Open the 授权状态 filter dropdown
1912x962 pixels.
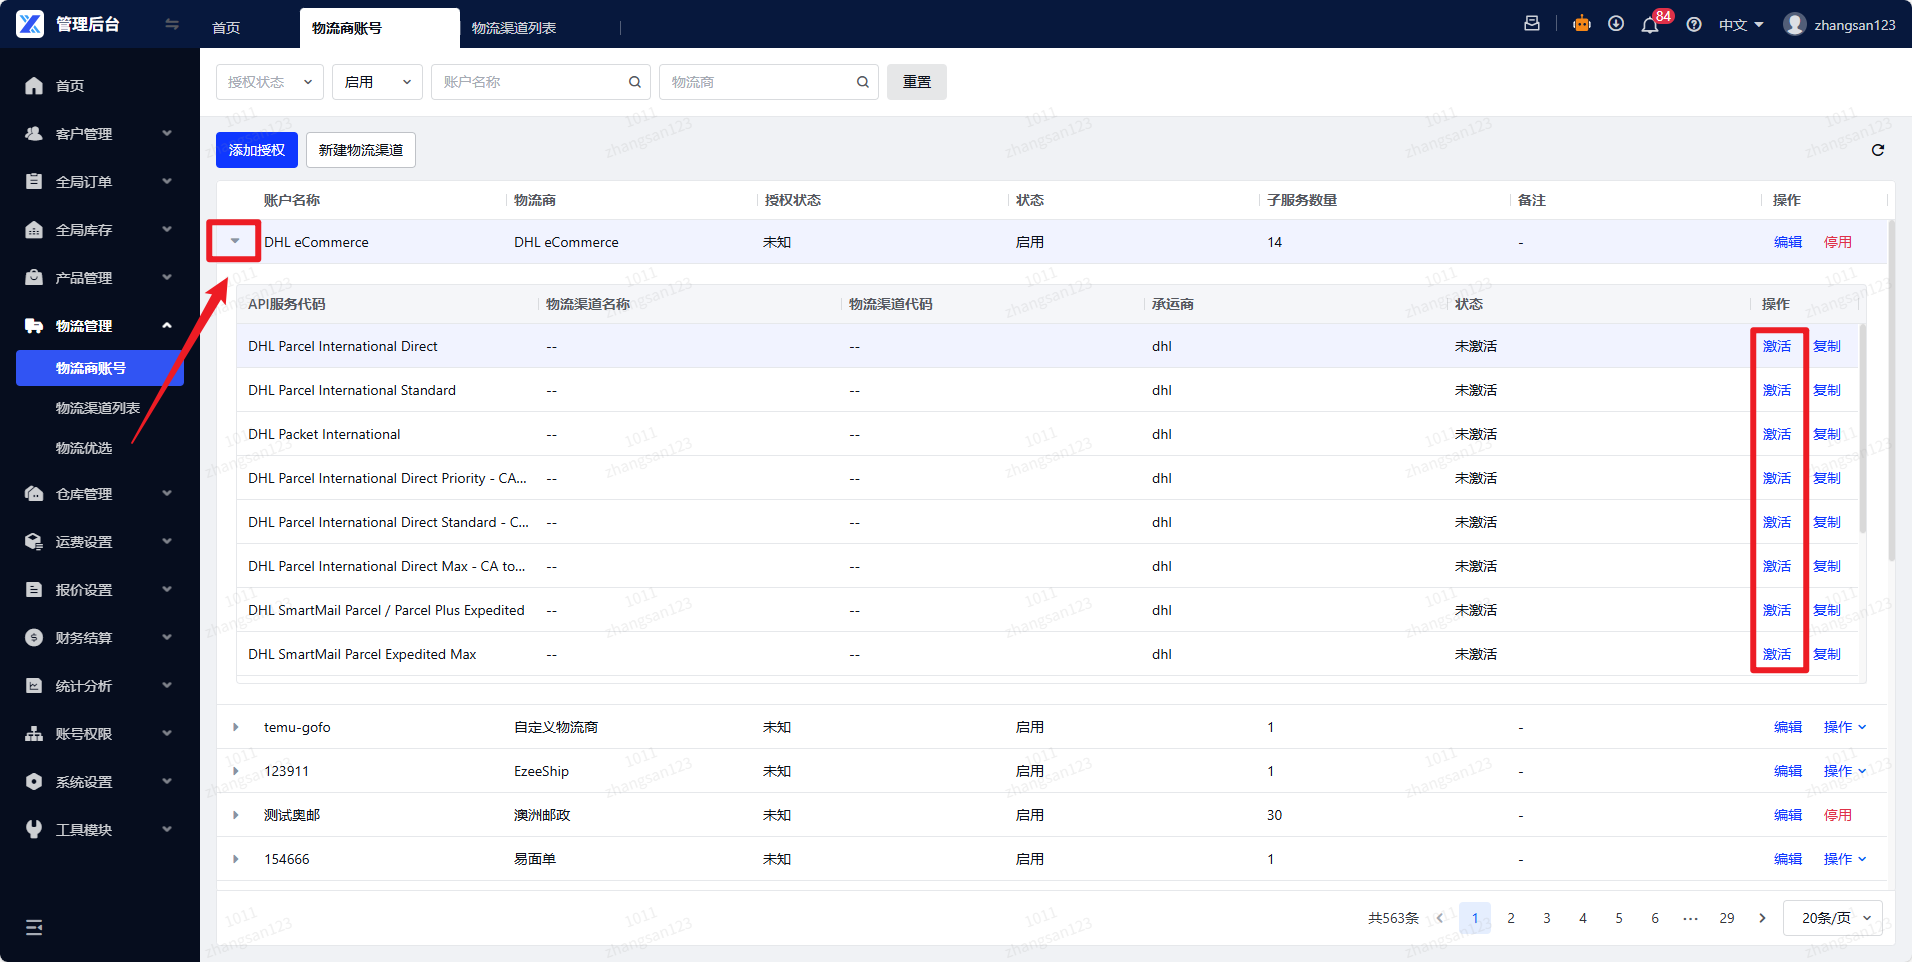tap(269, 82)
